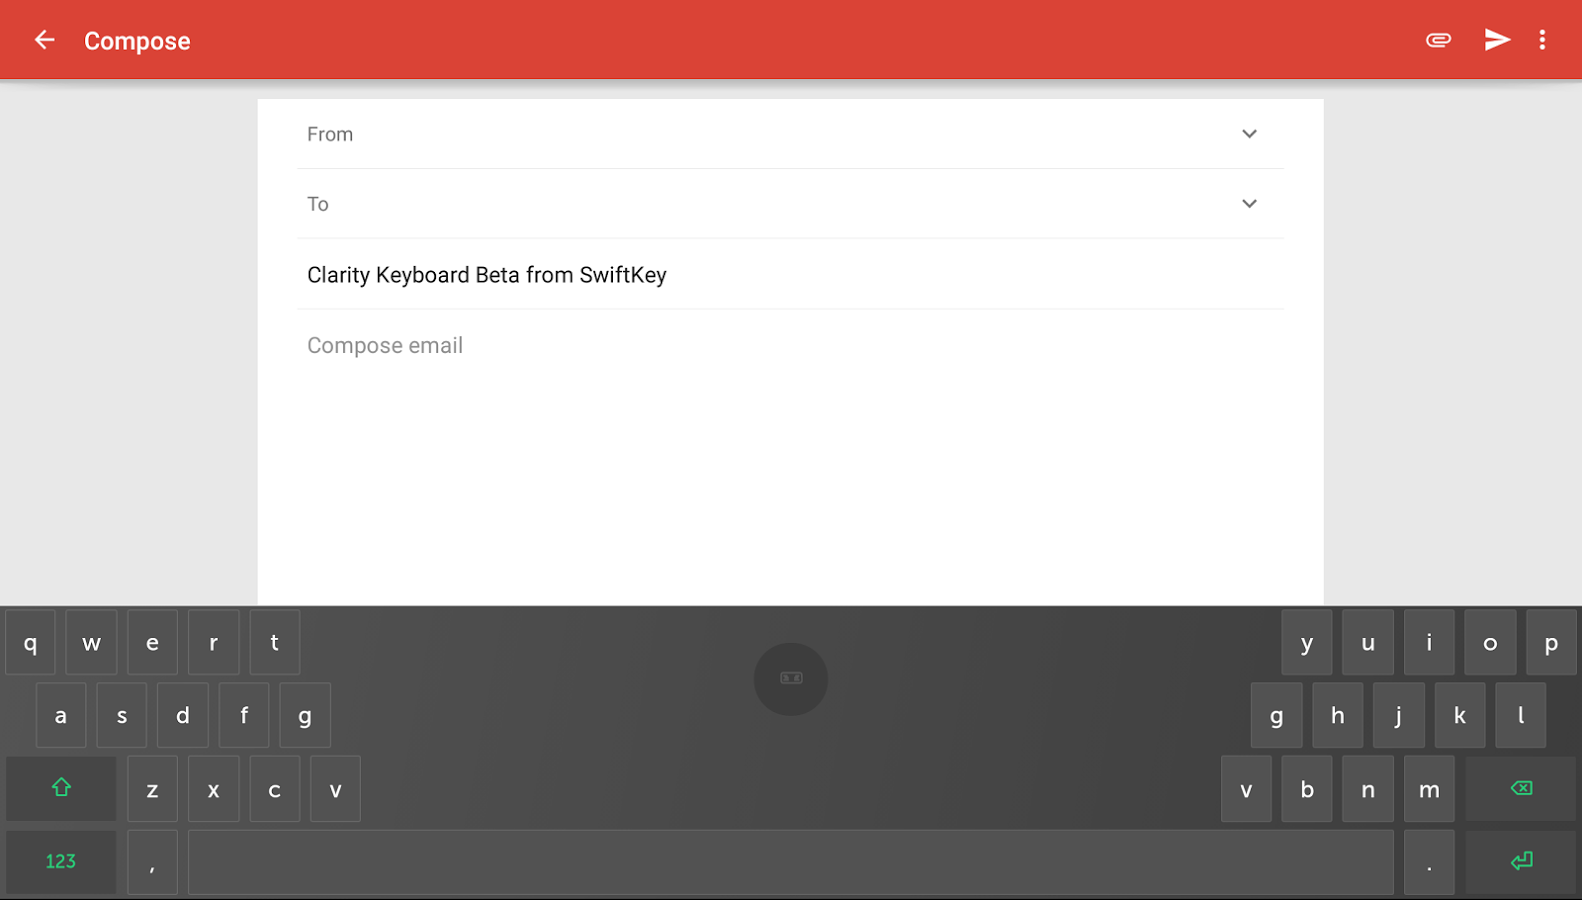
Task: Tap the s key
Action: coord(122,715)
